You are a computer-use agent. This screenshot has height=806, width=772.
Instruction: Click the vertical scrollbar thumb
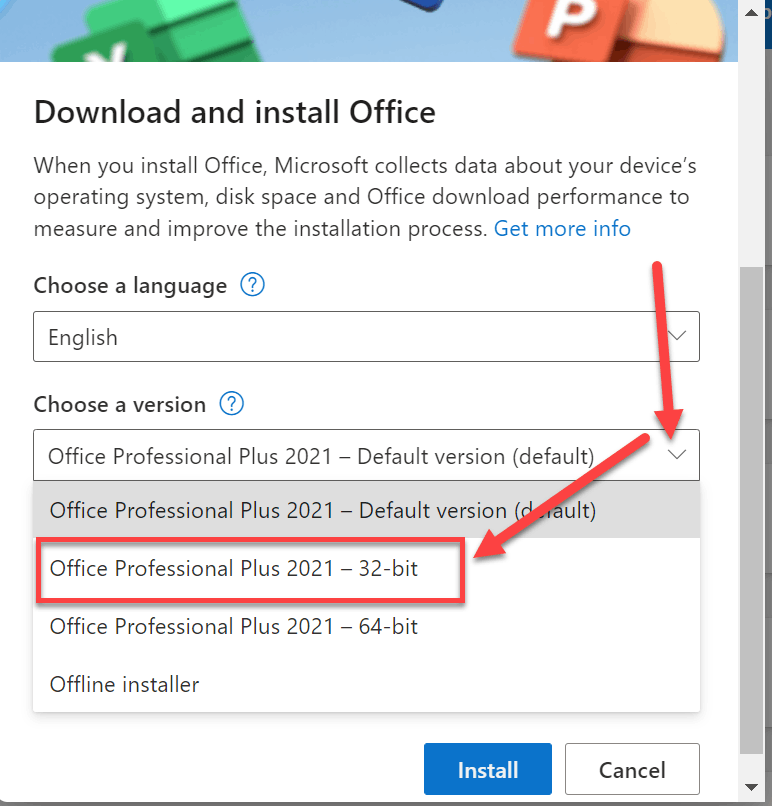click(751, 510)
